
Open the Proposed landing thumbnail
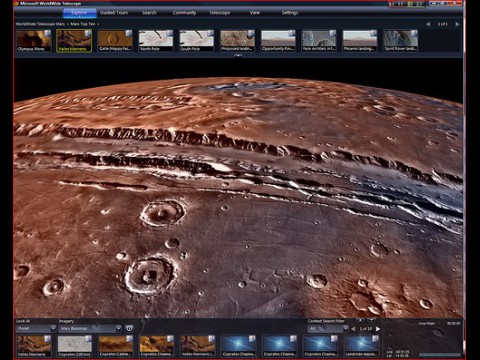pos(237,41)
